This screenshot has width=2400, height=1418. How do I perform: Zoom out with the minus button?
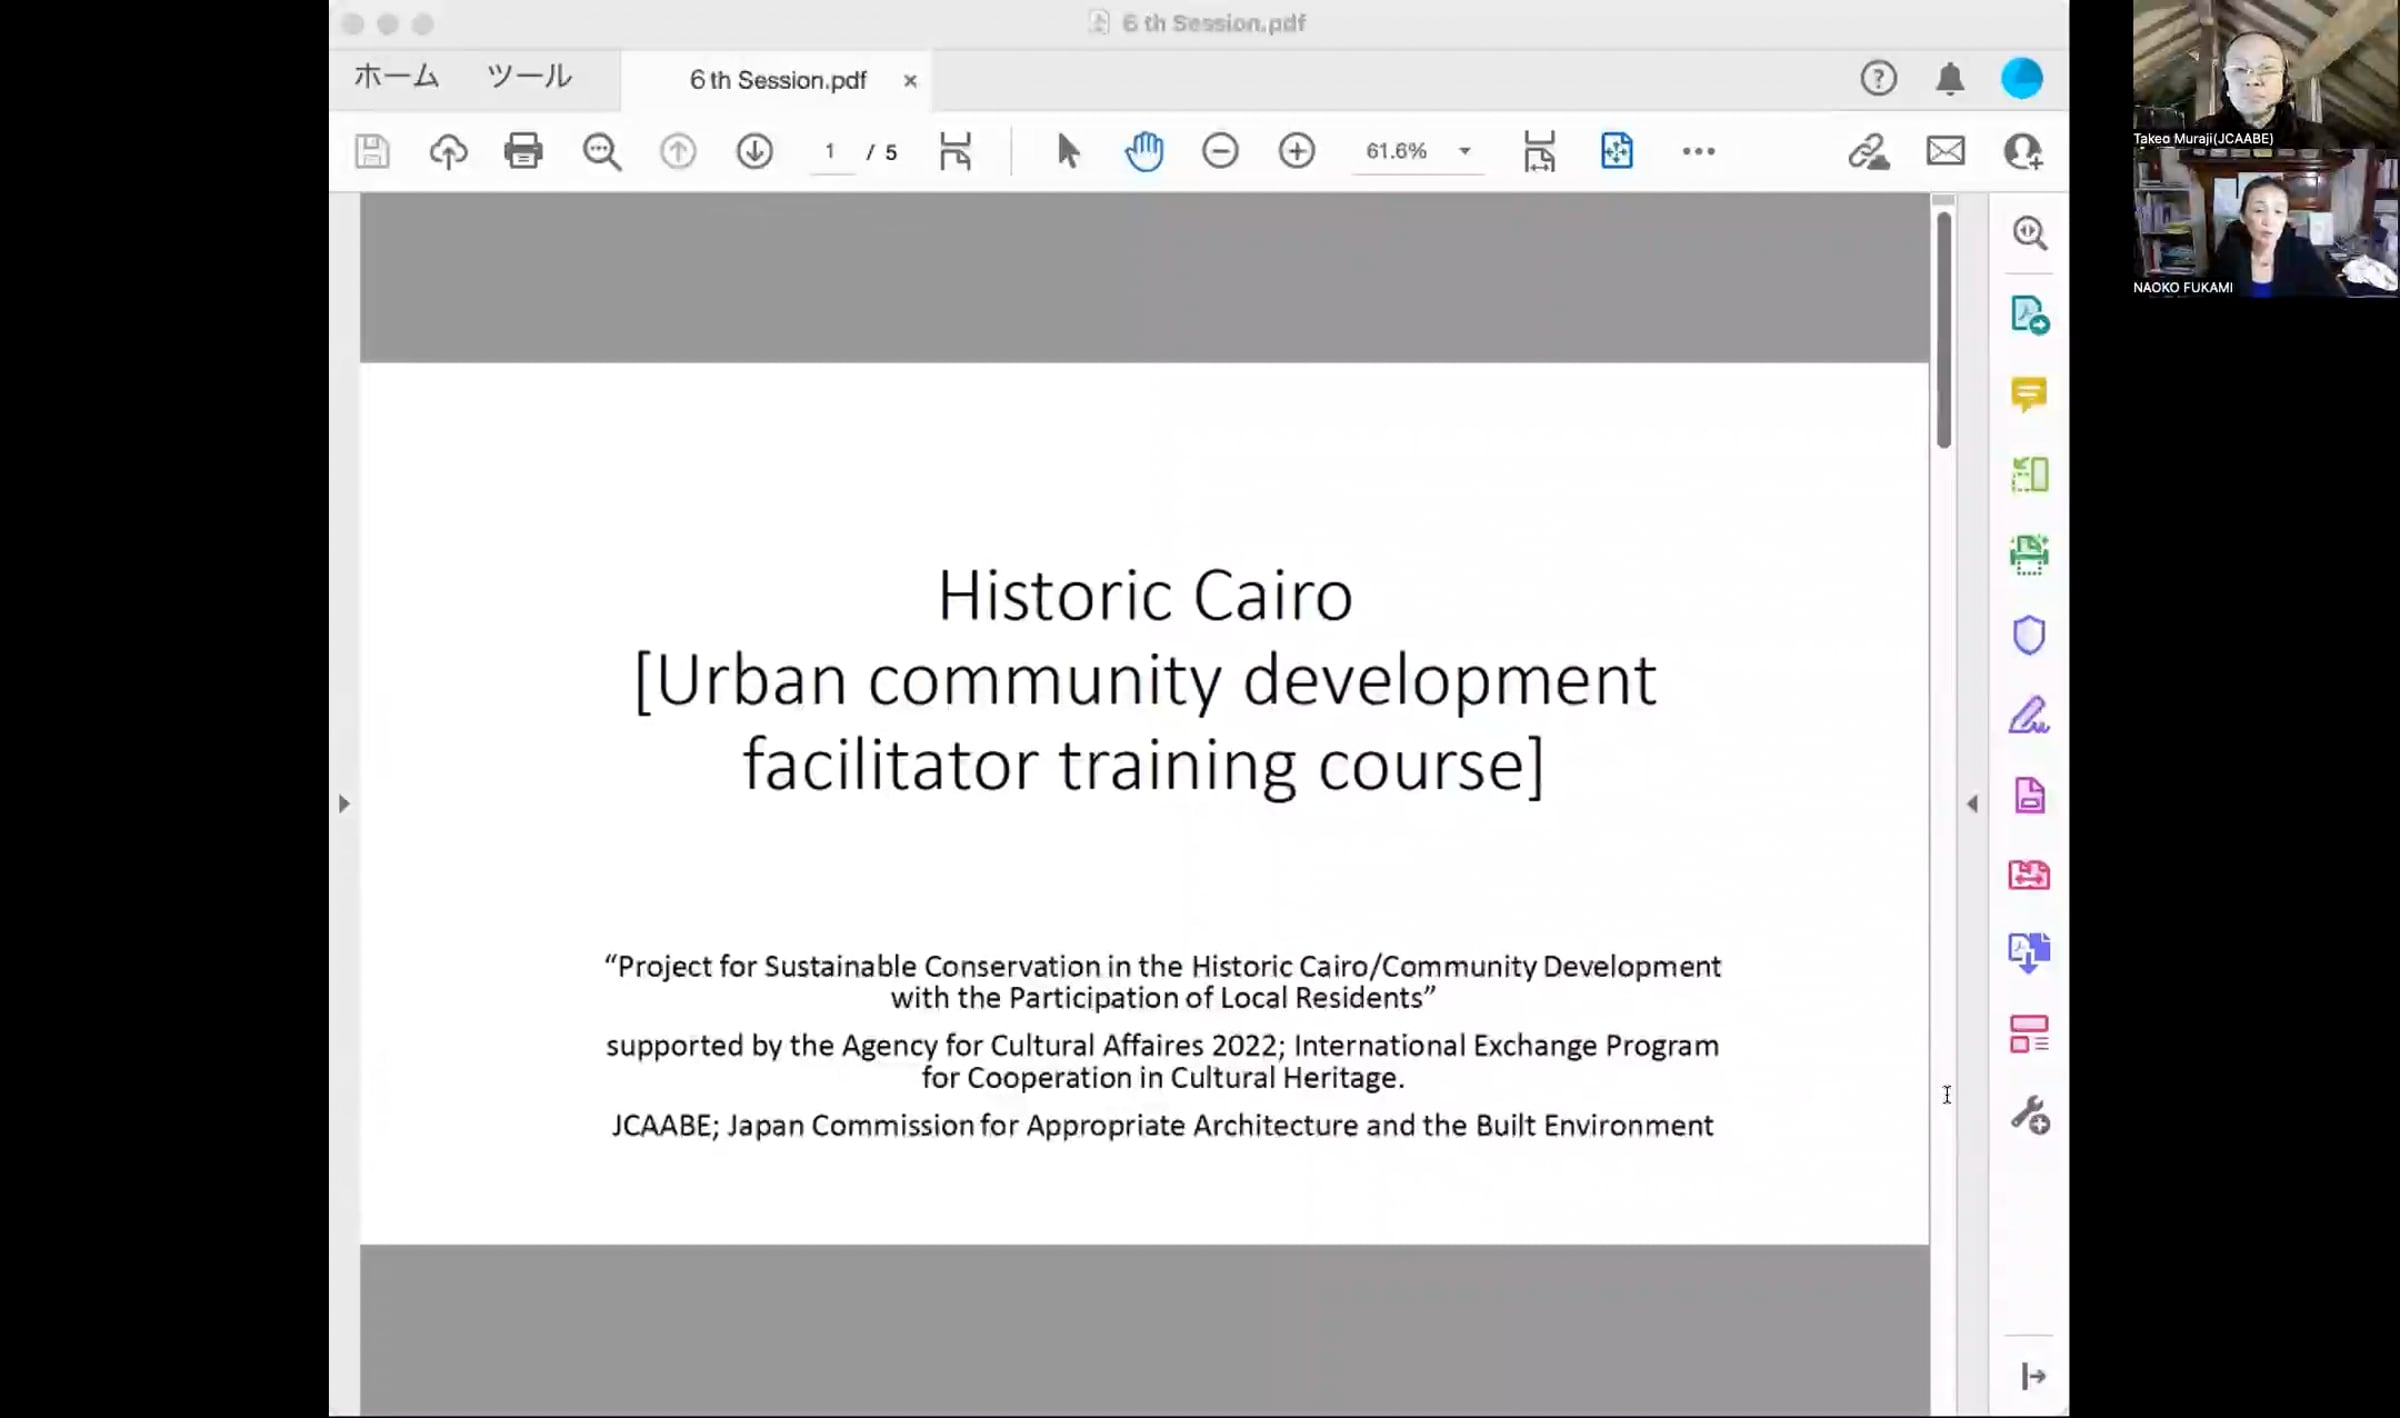pos(1220,152)
